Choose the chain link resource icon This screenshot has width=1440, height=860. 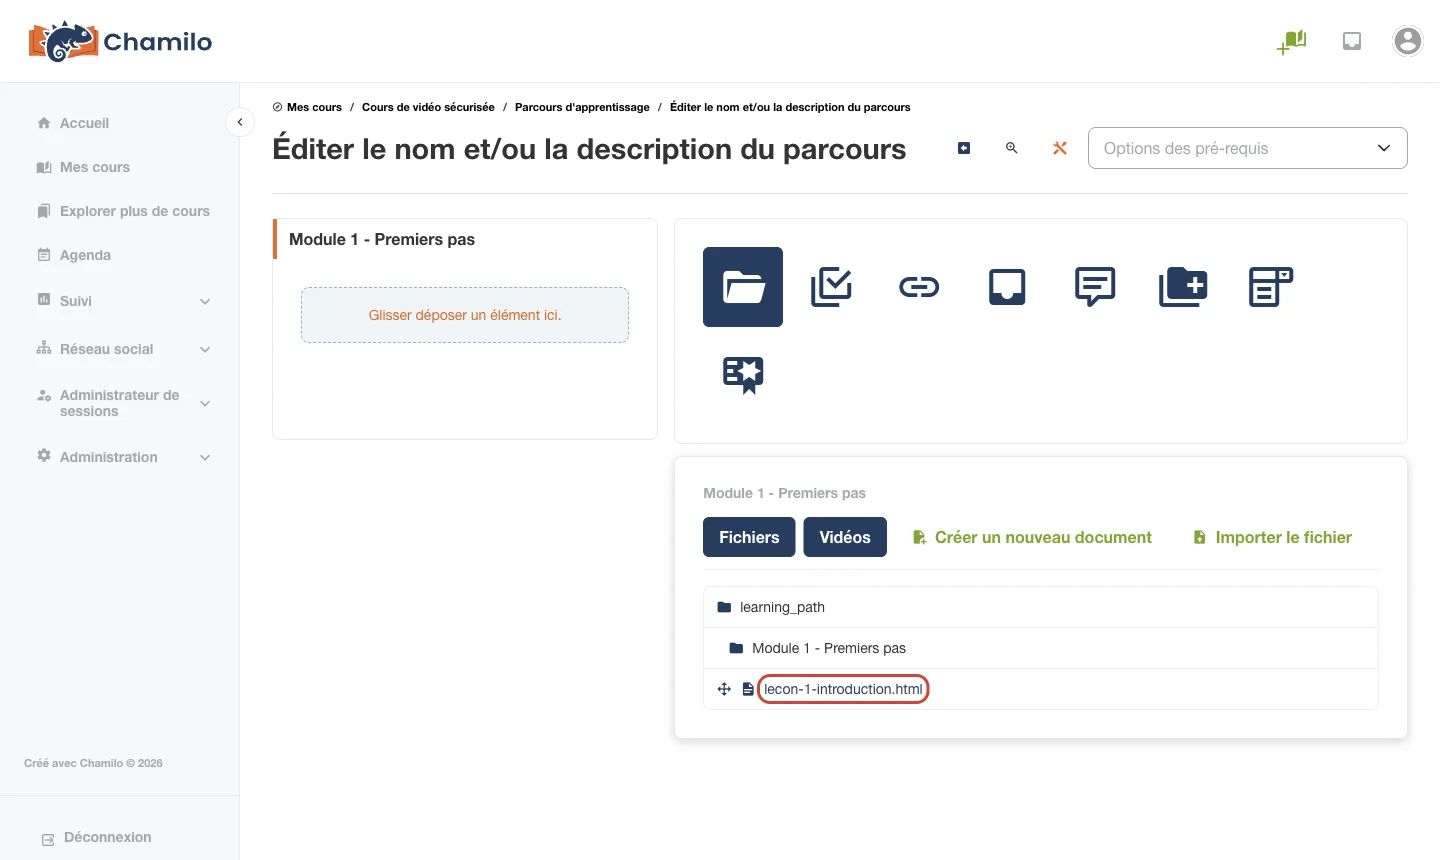point(919,288)
